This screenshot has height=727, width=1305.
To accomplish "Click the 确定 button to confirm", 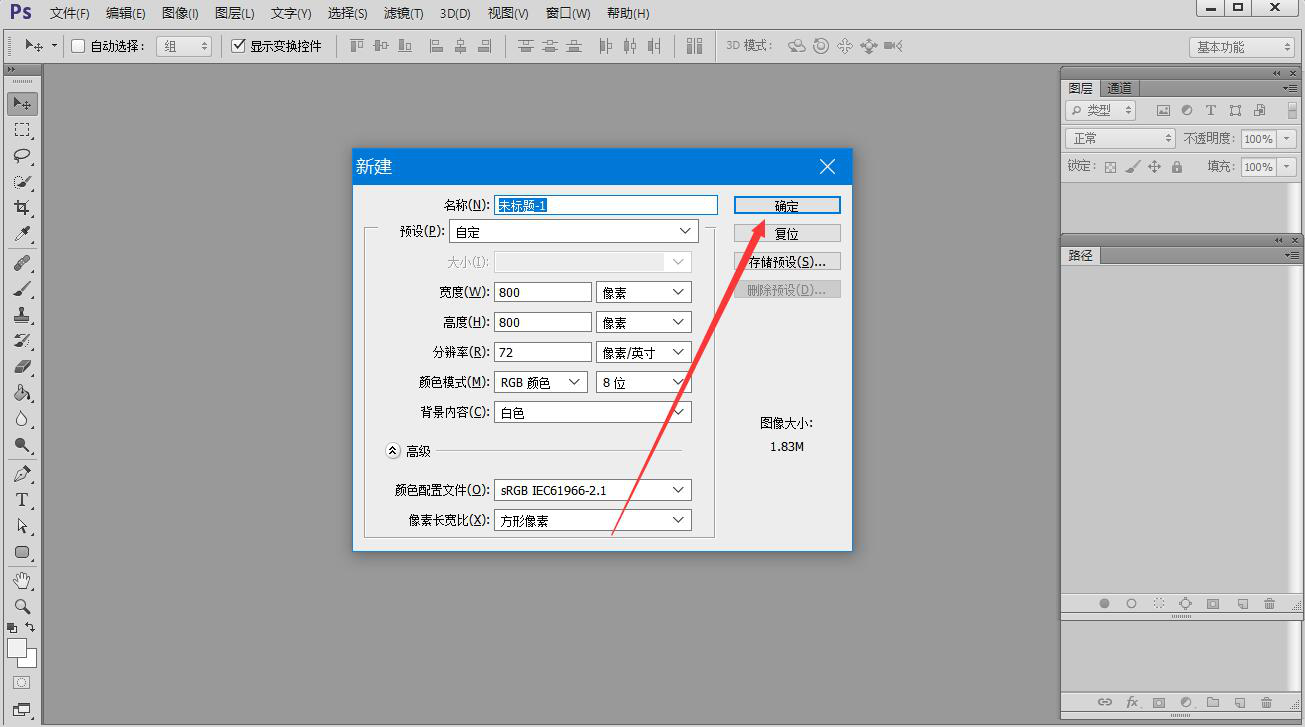I will [x=787, y=205].
